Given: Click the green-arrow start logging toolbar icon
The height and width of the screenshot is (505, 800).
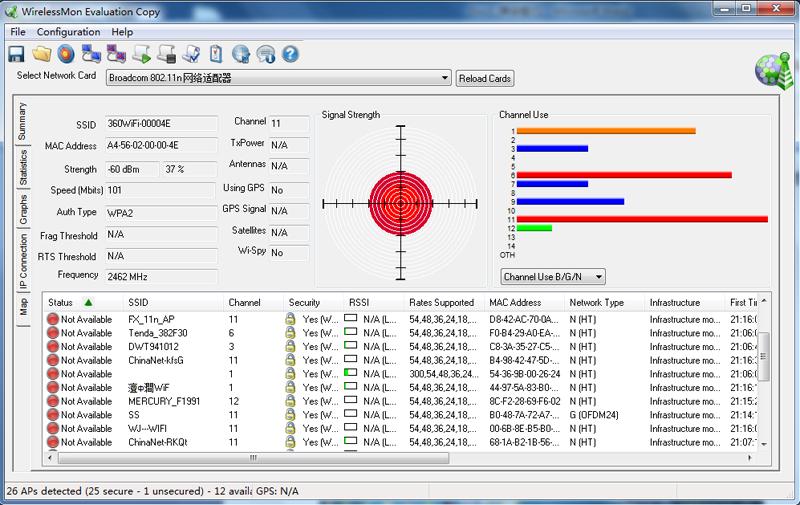Looking at the screenshot, I should click(141, 54).
